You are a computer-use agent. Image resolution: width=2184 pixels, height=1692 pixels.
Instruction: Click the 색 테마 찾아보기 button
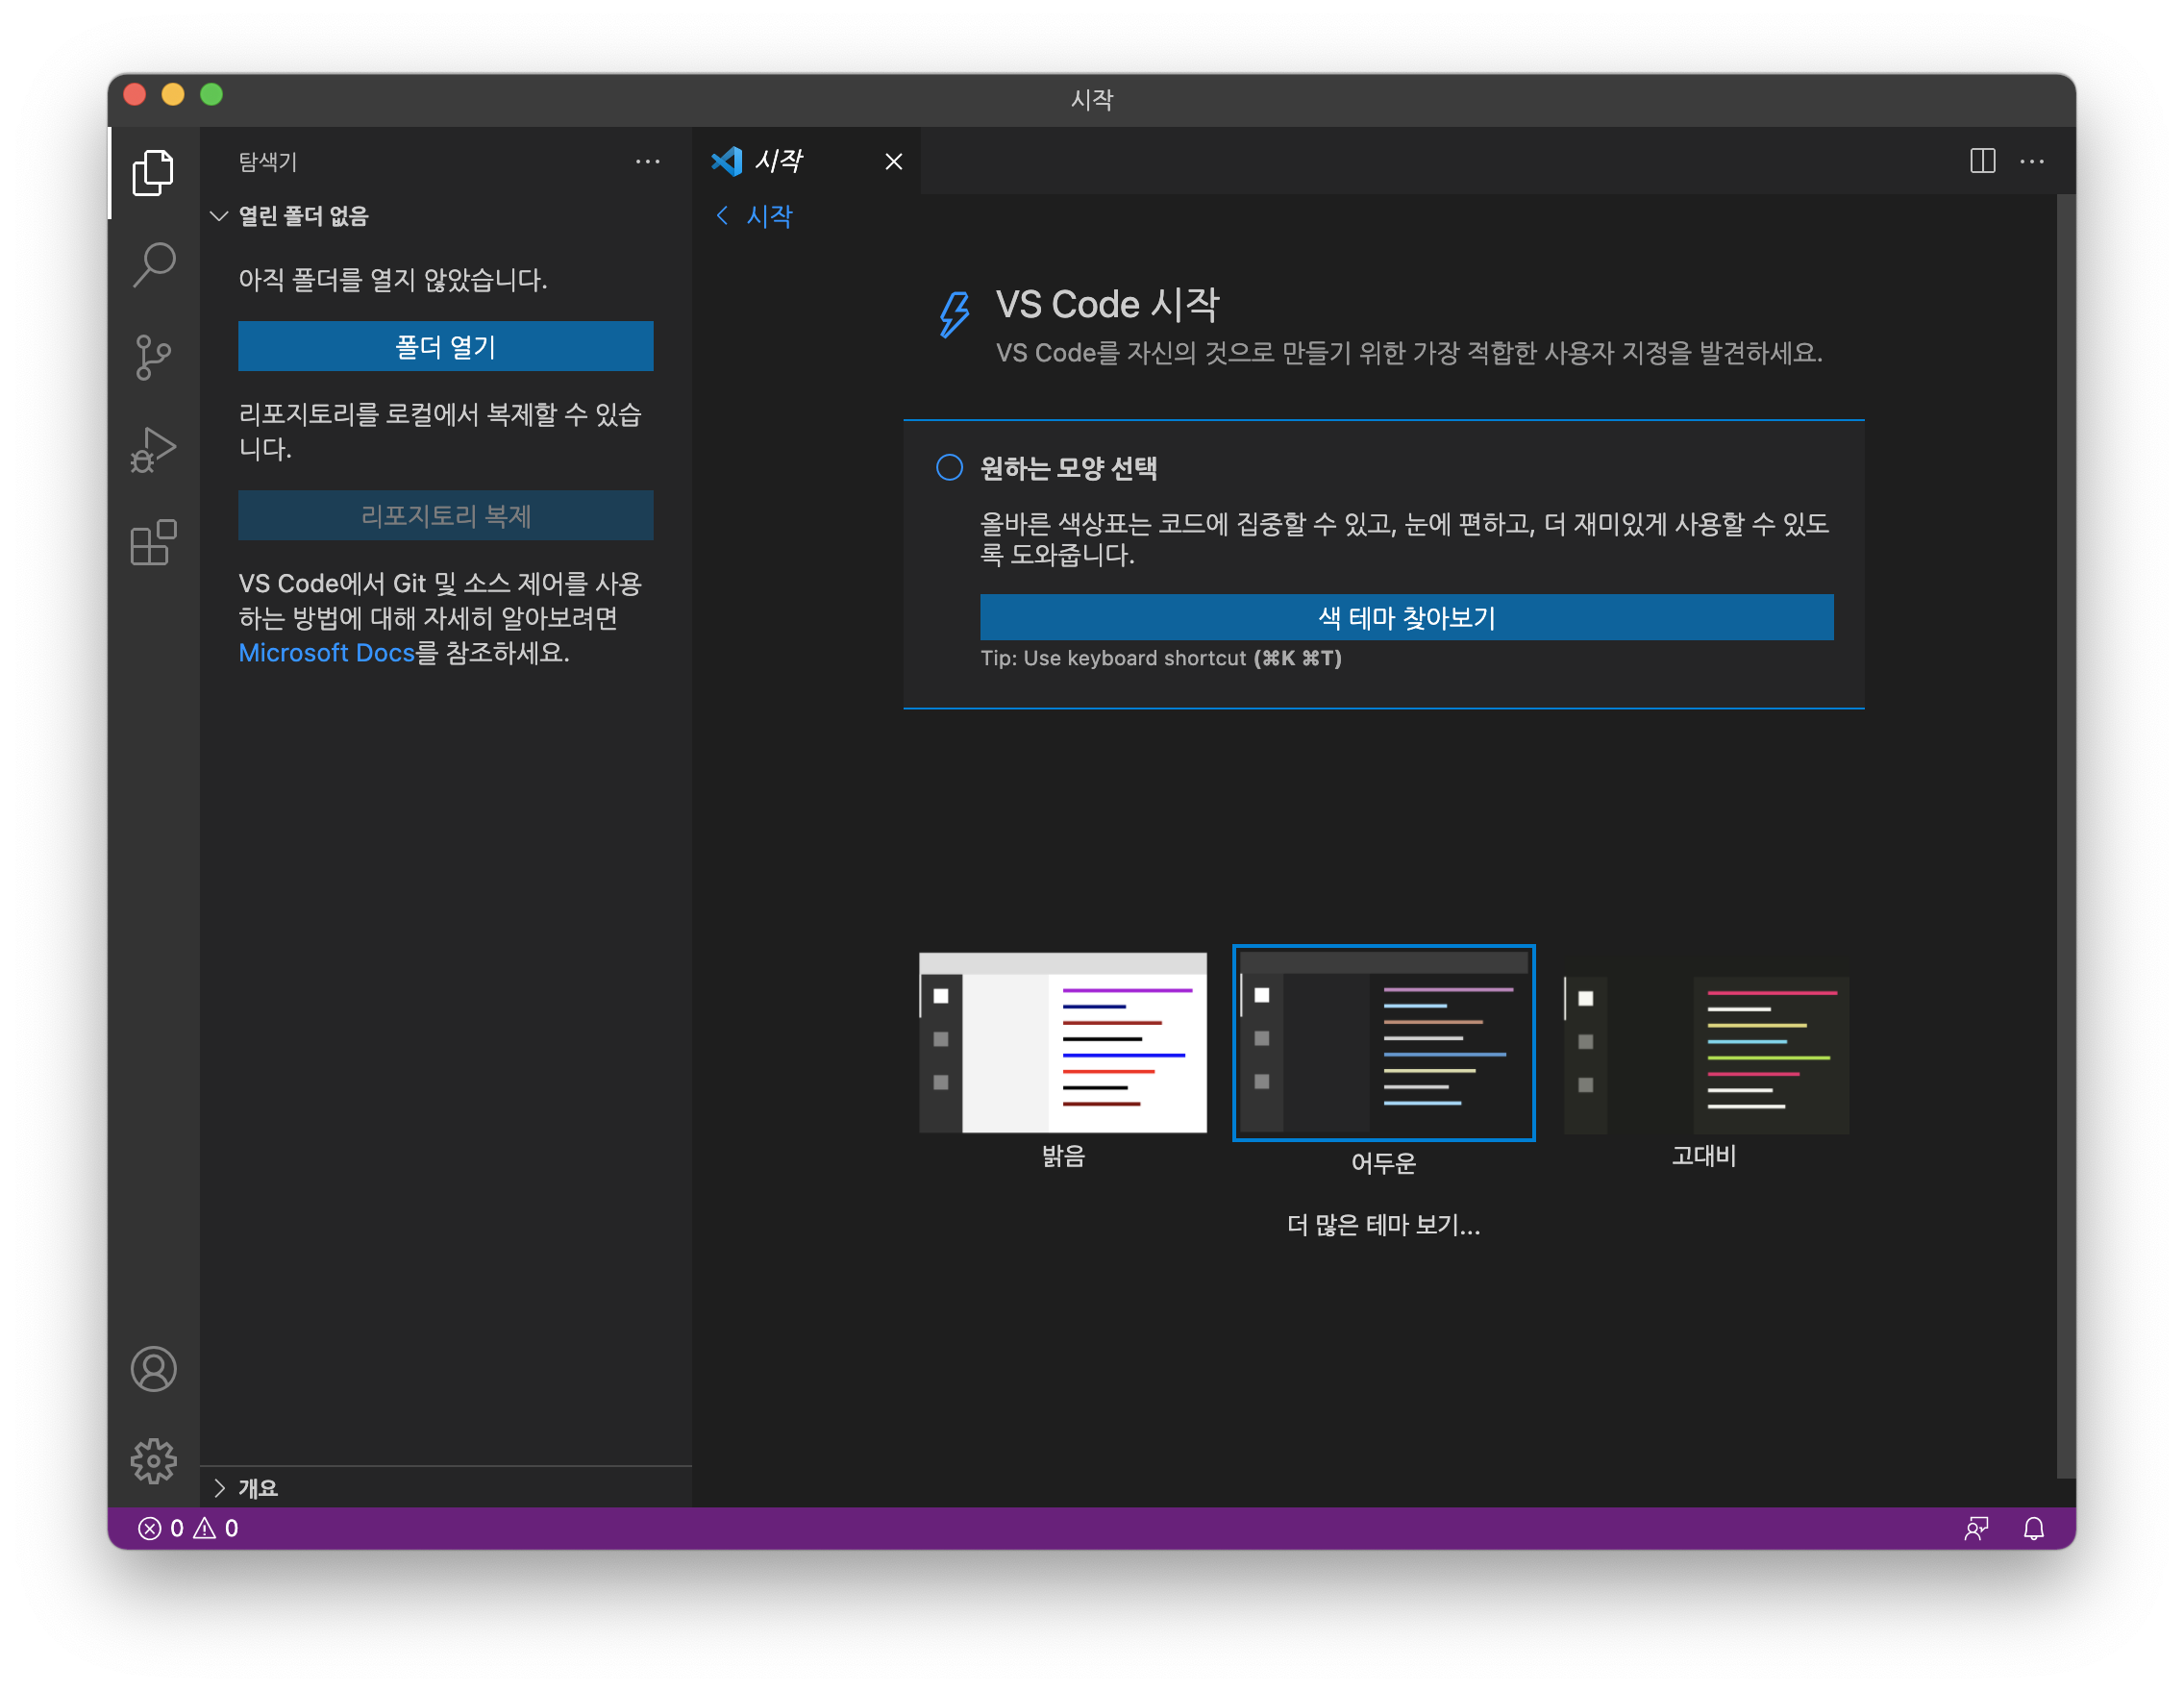[1406, 617]
